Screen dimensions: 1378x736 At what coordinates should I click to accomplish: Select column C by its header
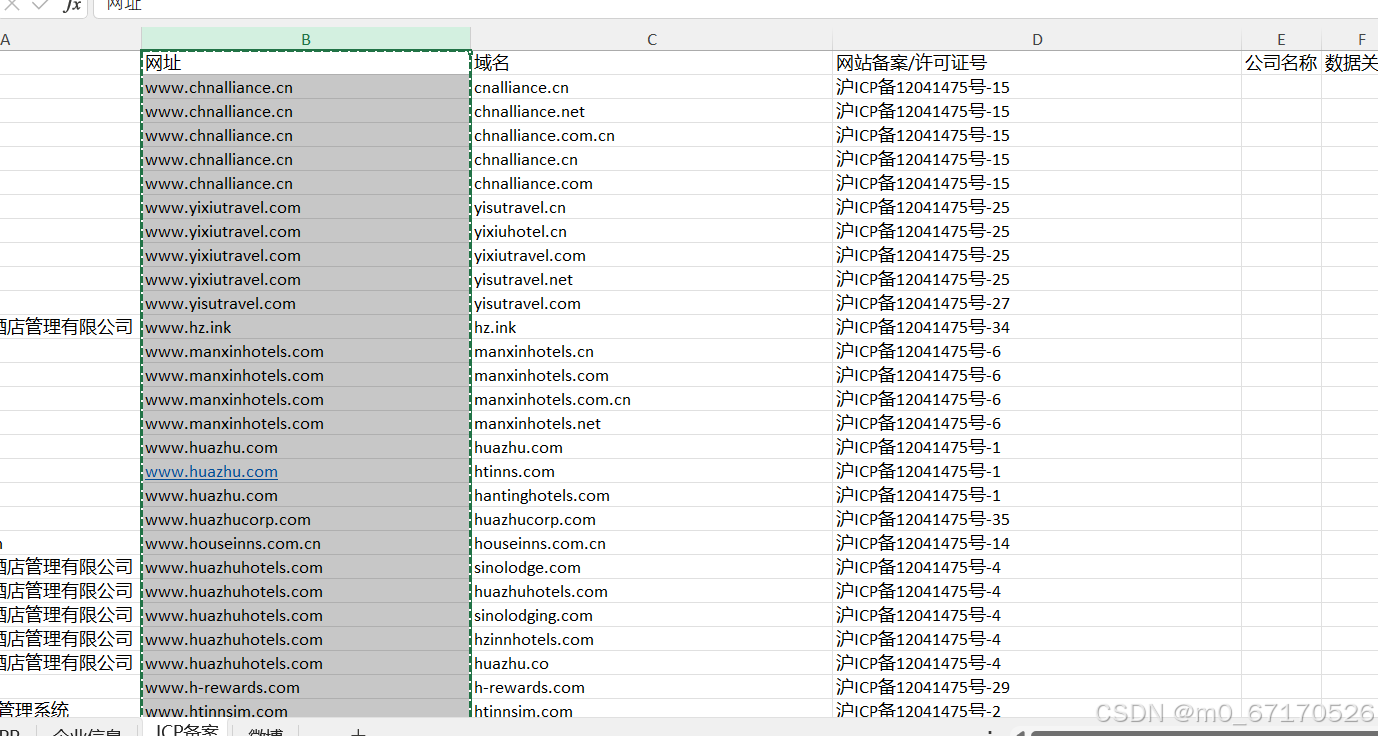(x=652, y=40)
